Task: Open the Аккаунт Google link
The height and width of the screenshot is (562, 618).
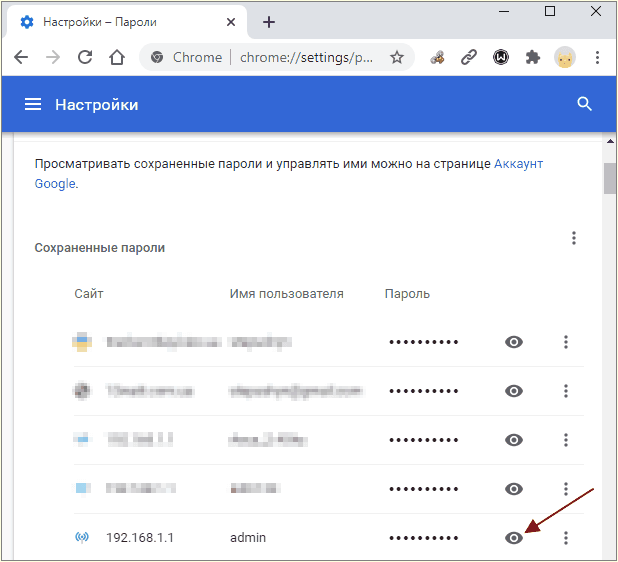Action: click(289, 173)
